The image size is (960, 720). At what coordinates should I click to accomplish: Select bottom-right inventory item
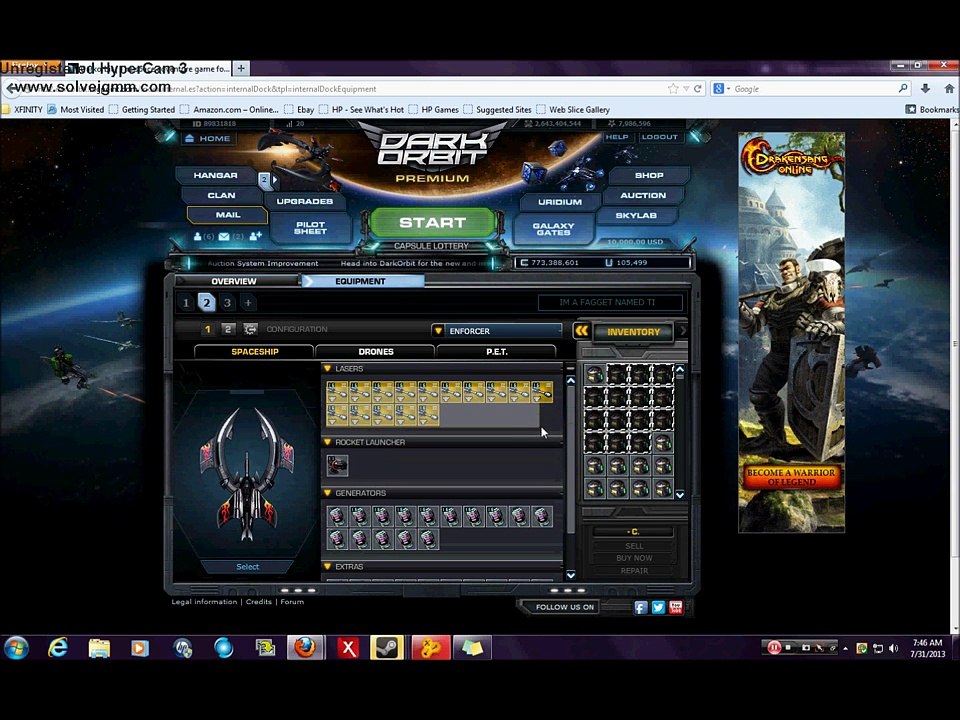(x=663, y=489)
